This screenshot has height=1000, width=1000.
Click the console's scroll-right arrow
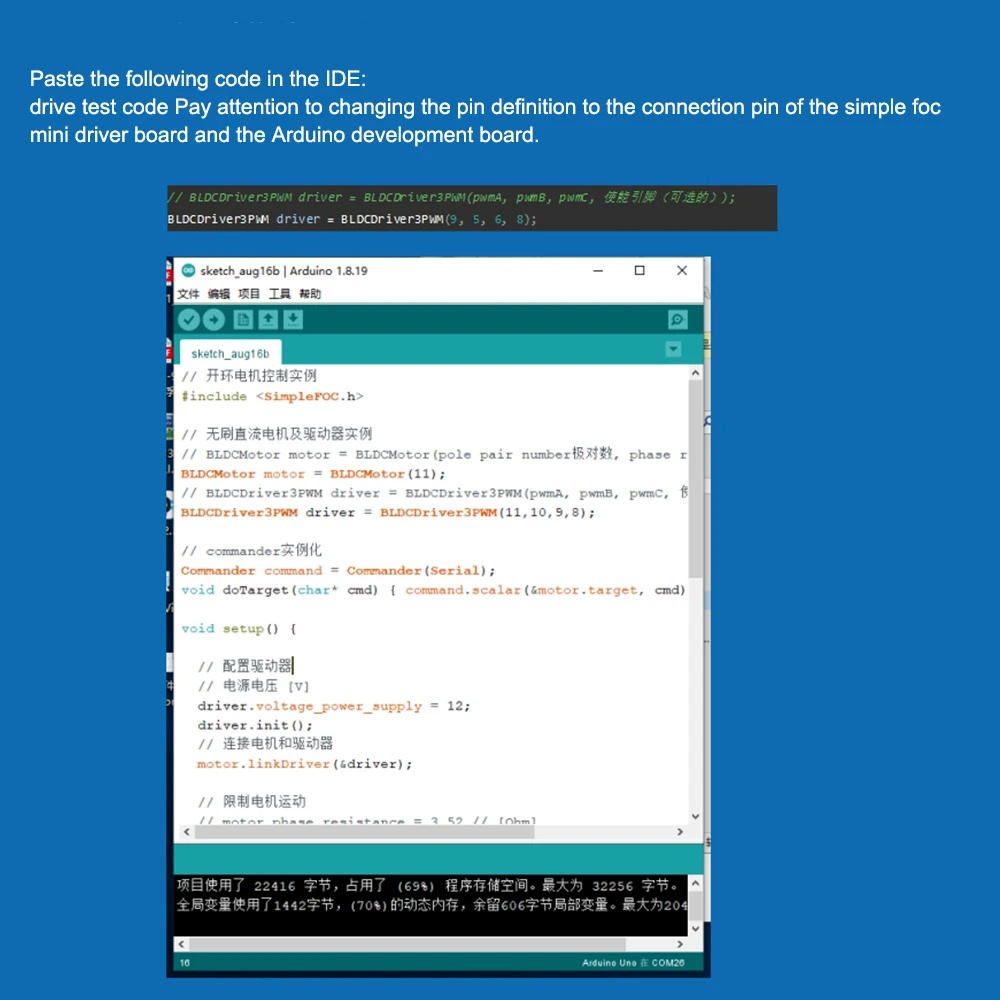coord(680,944)
